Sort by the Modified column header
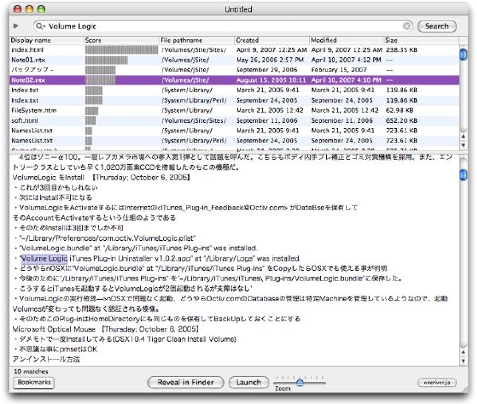The width and height of the screenshot is (477, 404). tap(346, 40)
